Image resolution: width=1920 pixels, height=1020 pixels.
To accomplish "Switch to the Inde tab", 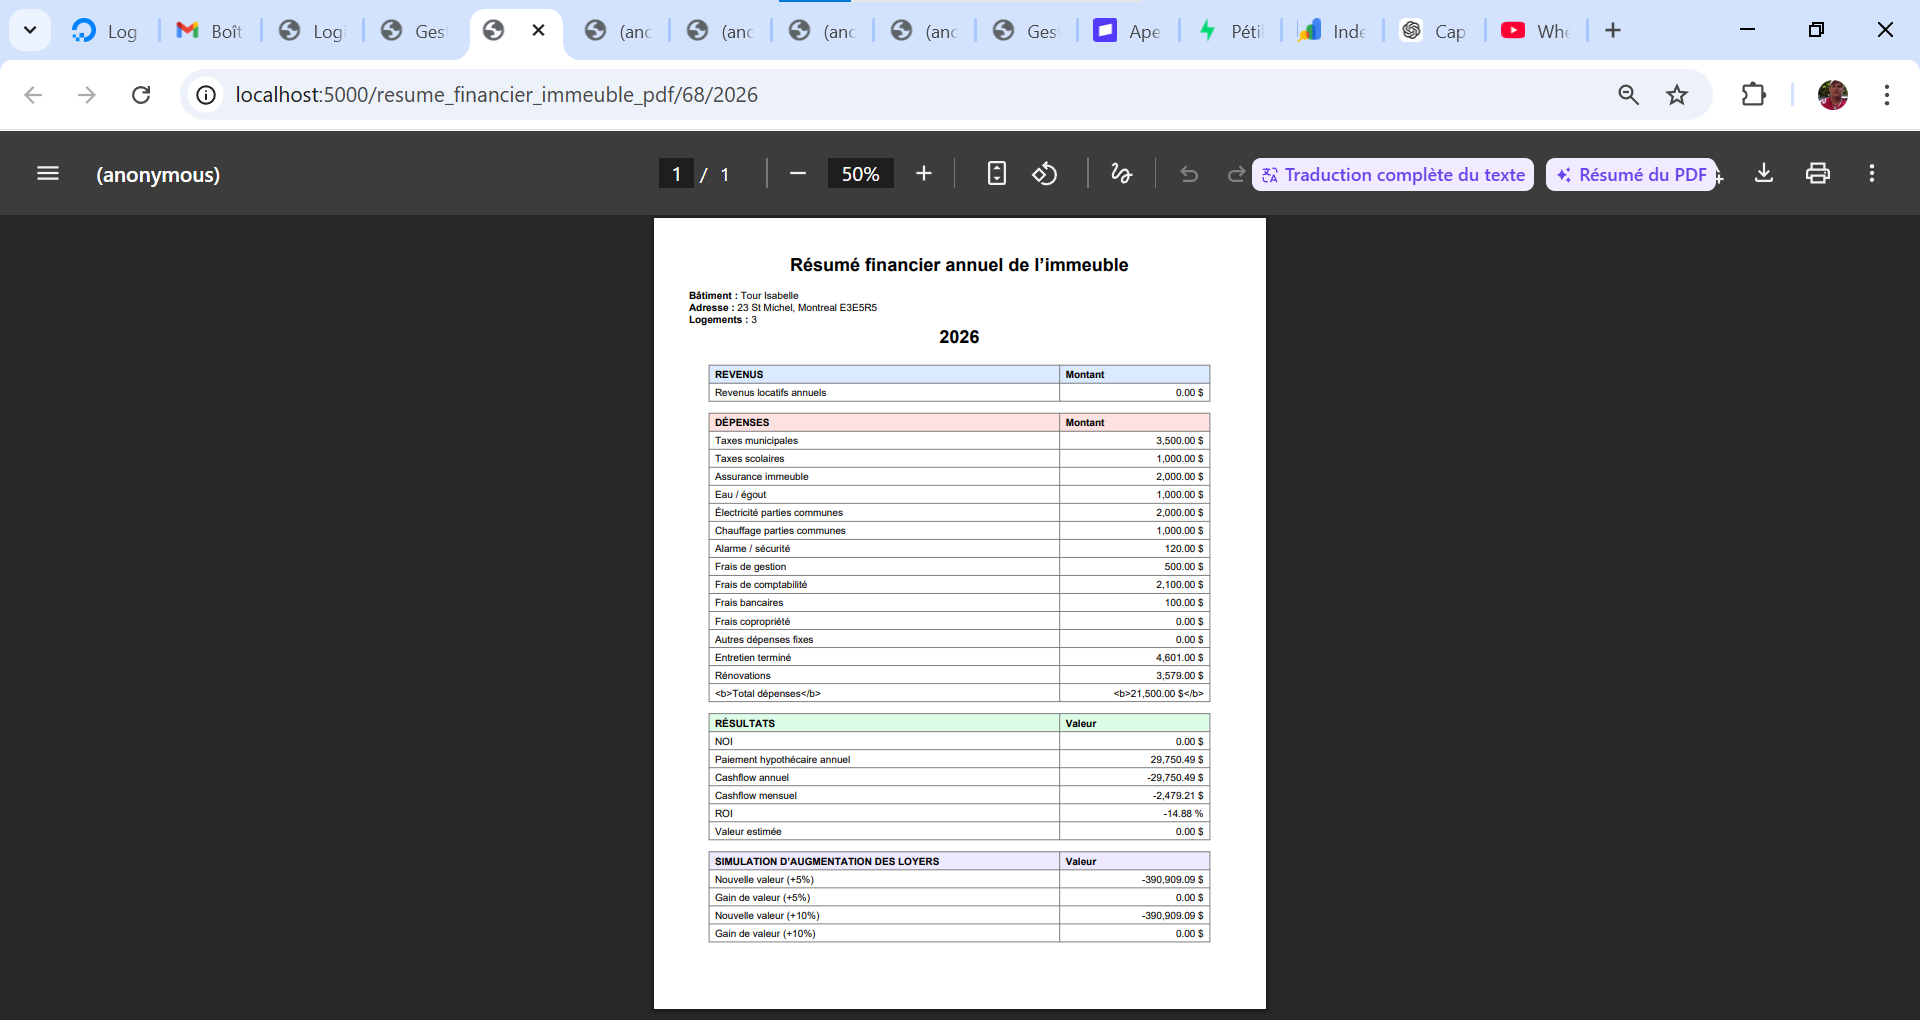I will (1332, 31).
